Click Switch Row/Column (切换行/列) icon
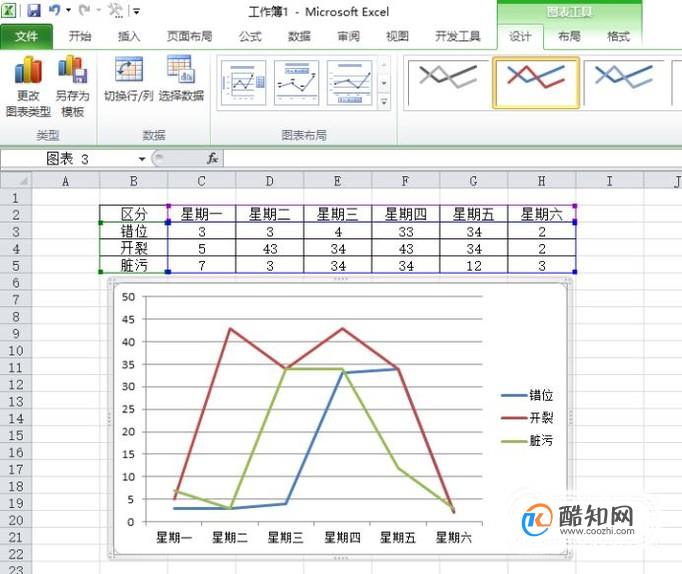 point(129,79)
